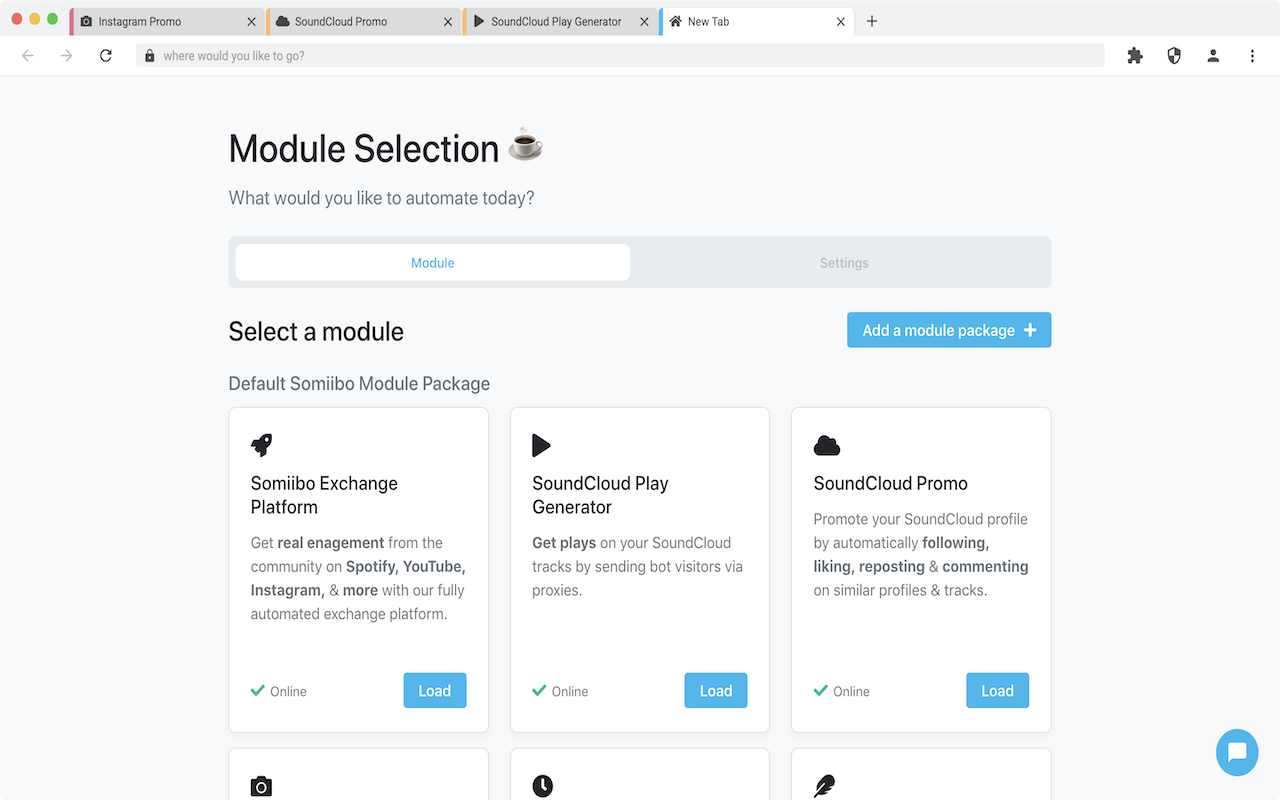Focus the address bar input field

click(620, 56)
